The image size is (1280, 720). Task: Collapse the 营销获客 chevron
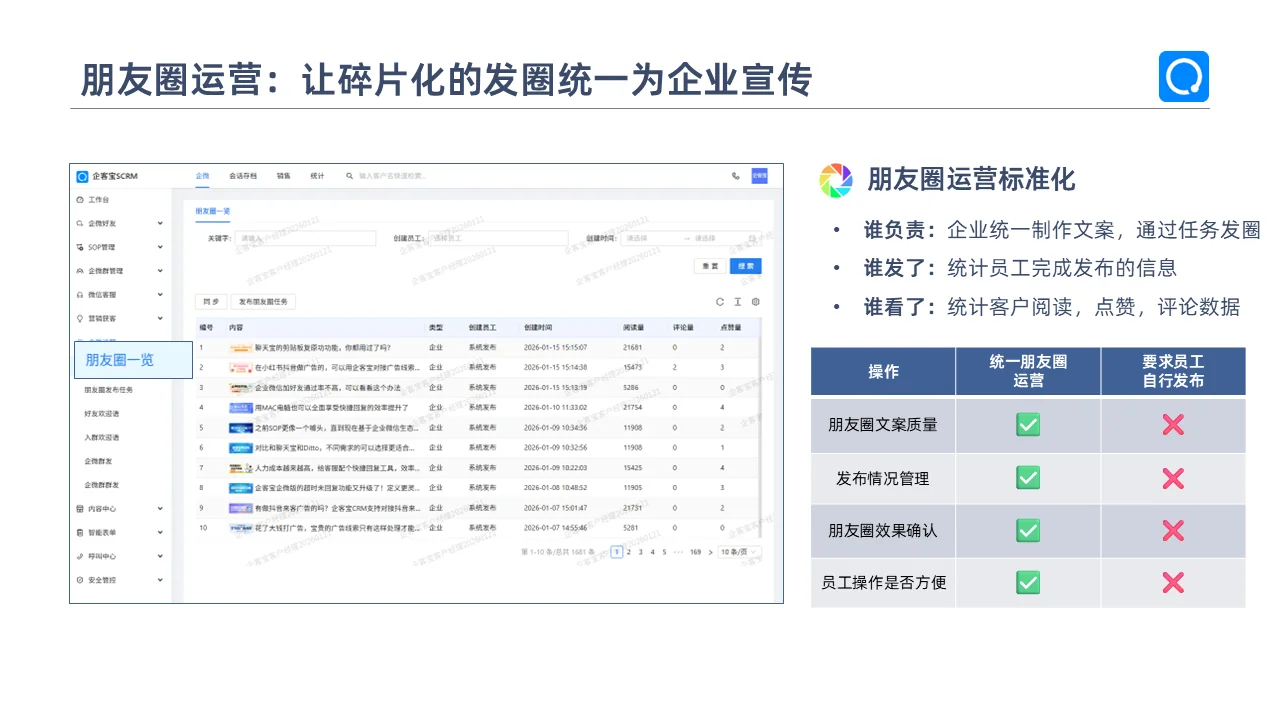(x=160, y=319)
